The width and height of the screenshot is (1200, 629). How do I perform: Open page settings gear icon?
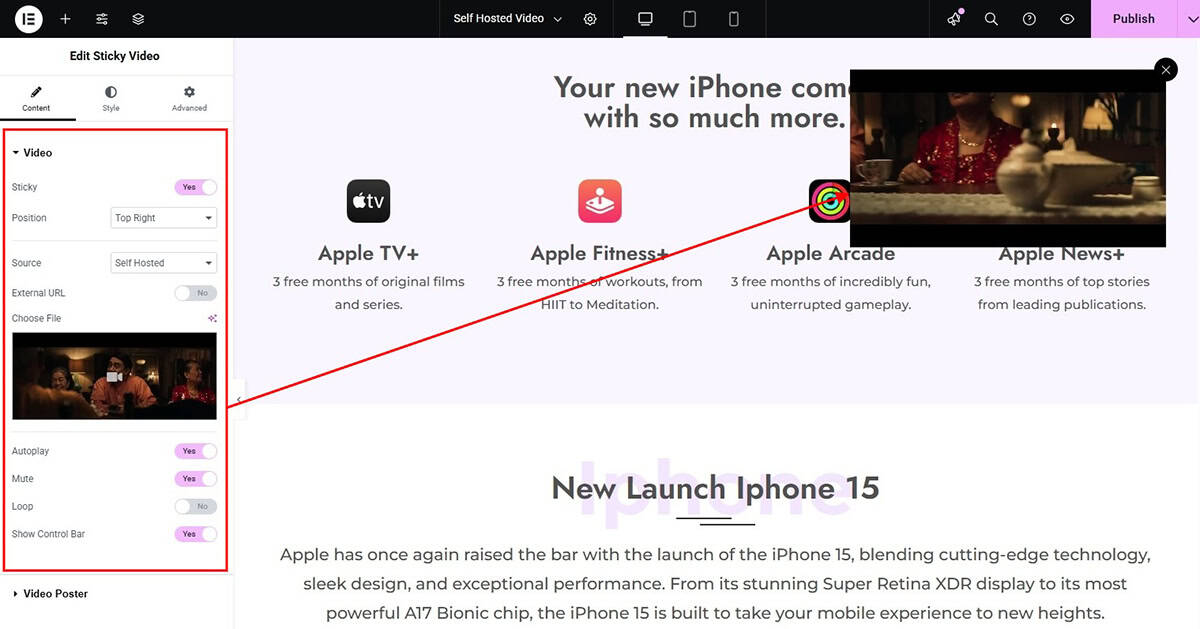pos(590,19)
